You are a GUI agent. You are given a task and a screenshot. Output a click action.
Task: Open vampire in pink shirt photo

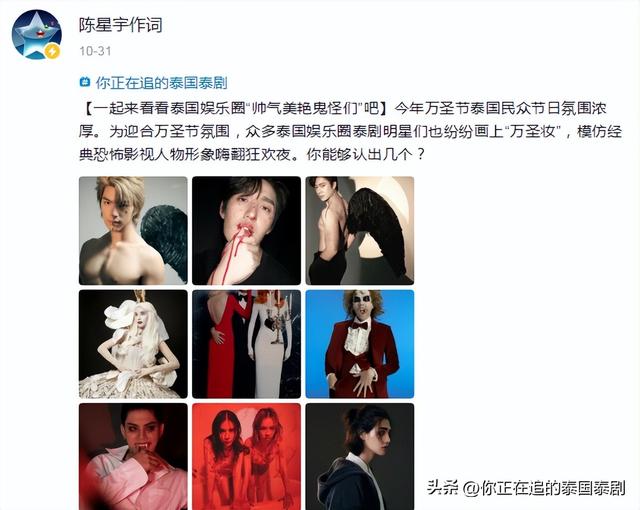[133, 457]
